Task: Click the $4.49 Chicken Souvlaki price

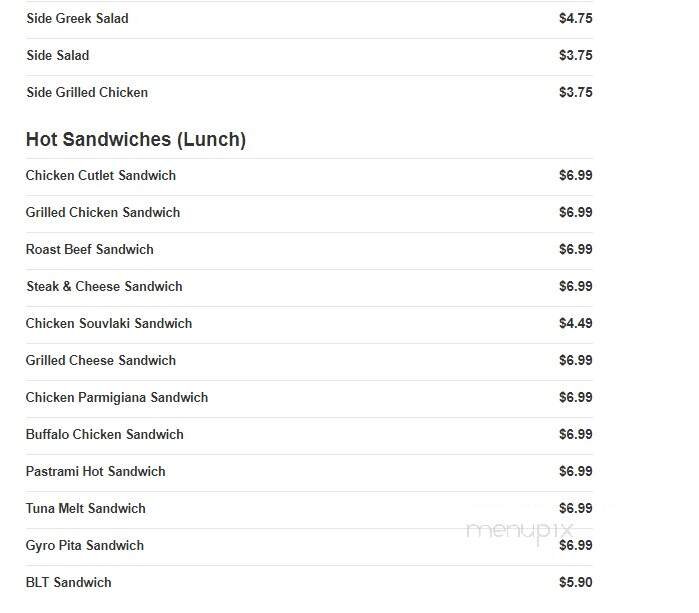Action: click(x=575, y=323)
